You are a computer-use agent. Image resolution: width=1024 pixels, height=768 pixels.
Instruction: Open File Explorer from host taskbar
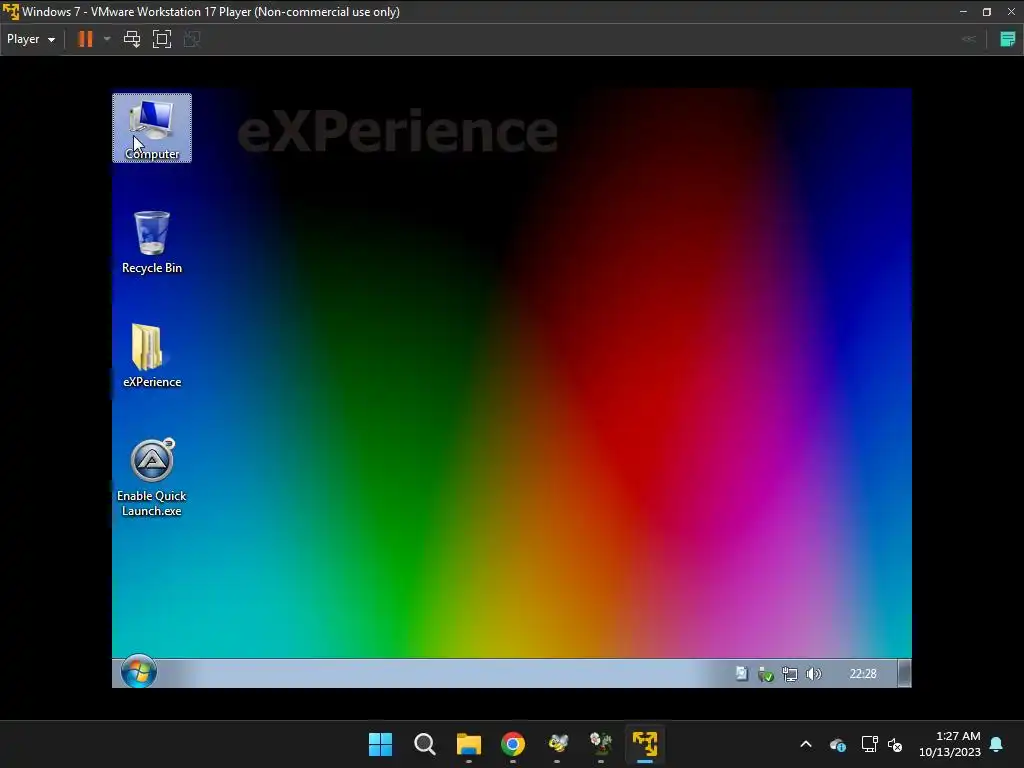tap(469, 744)
